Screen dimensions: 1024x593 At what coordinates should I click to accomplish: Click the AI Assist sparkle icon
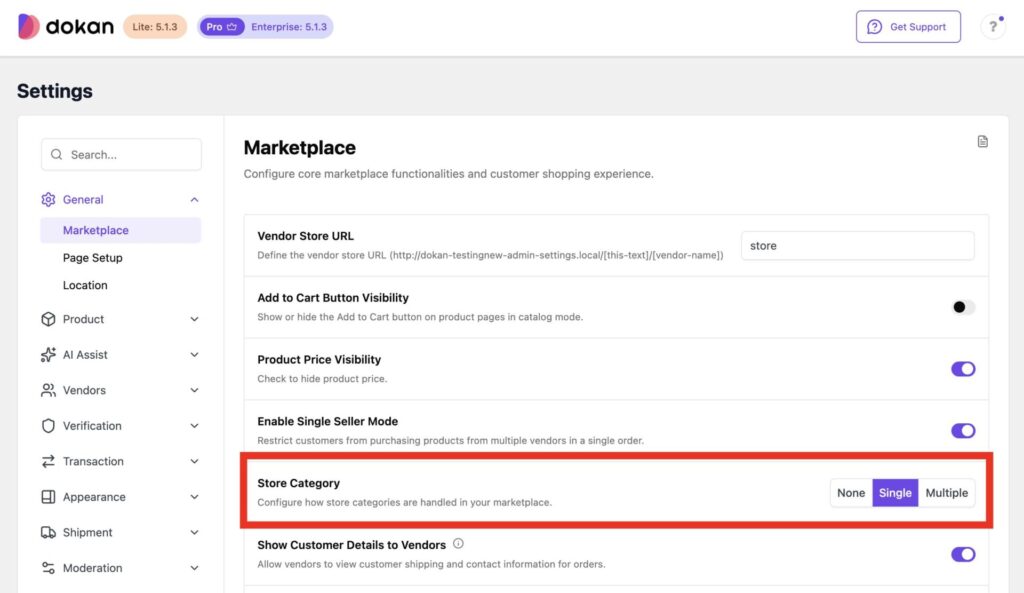click(48, 355)
